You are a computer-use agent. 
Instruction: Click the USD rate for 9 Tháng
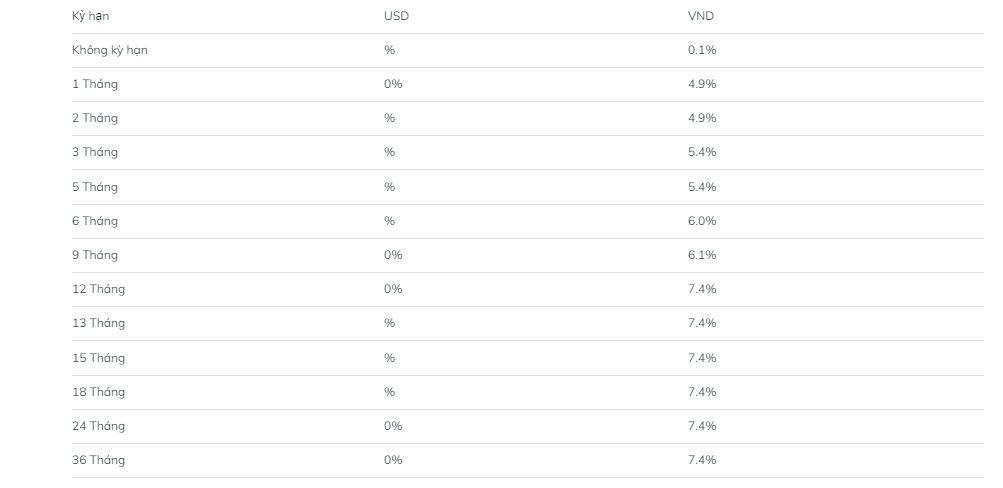point(393,255)
